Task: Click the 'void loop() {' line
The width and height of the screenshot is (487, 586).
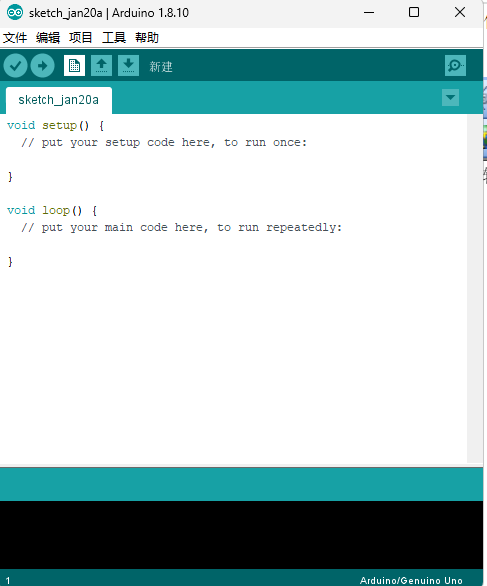Action: point(52,211)
